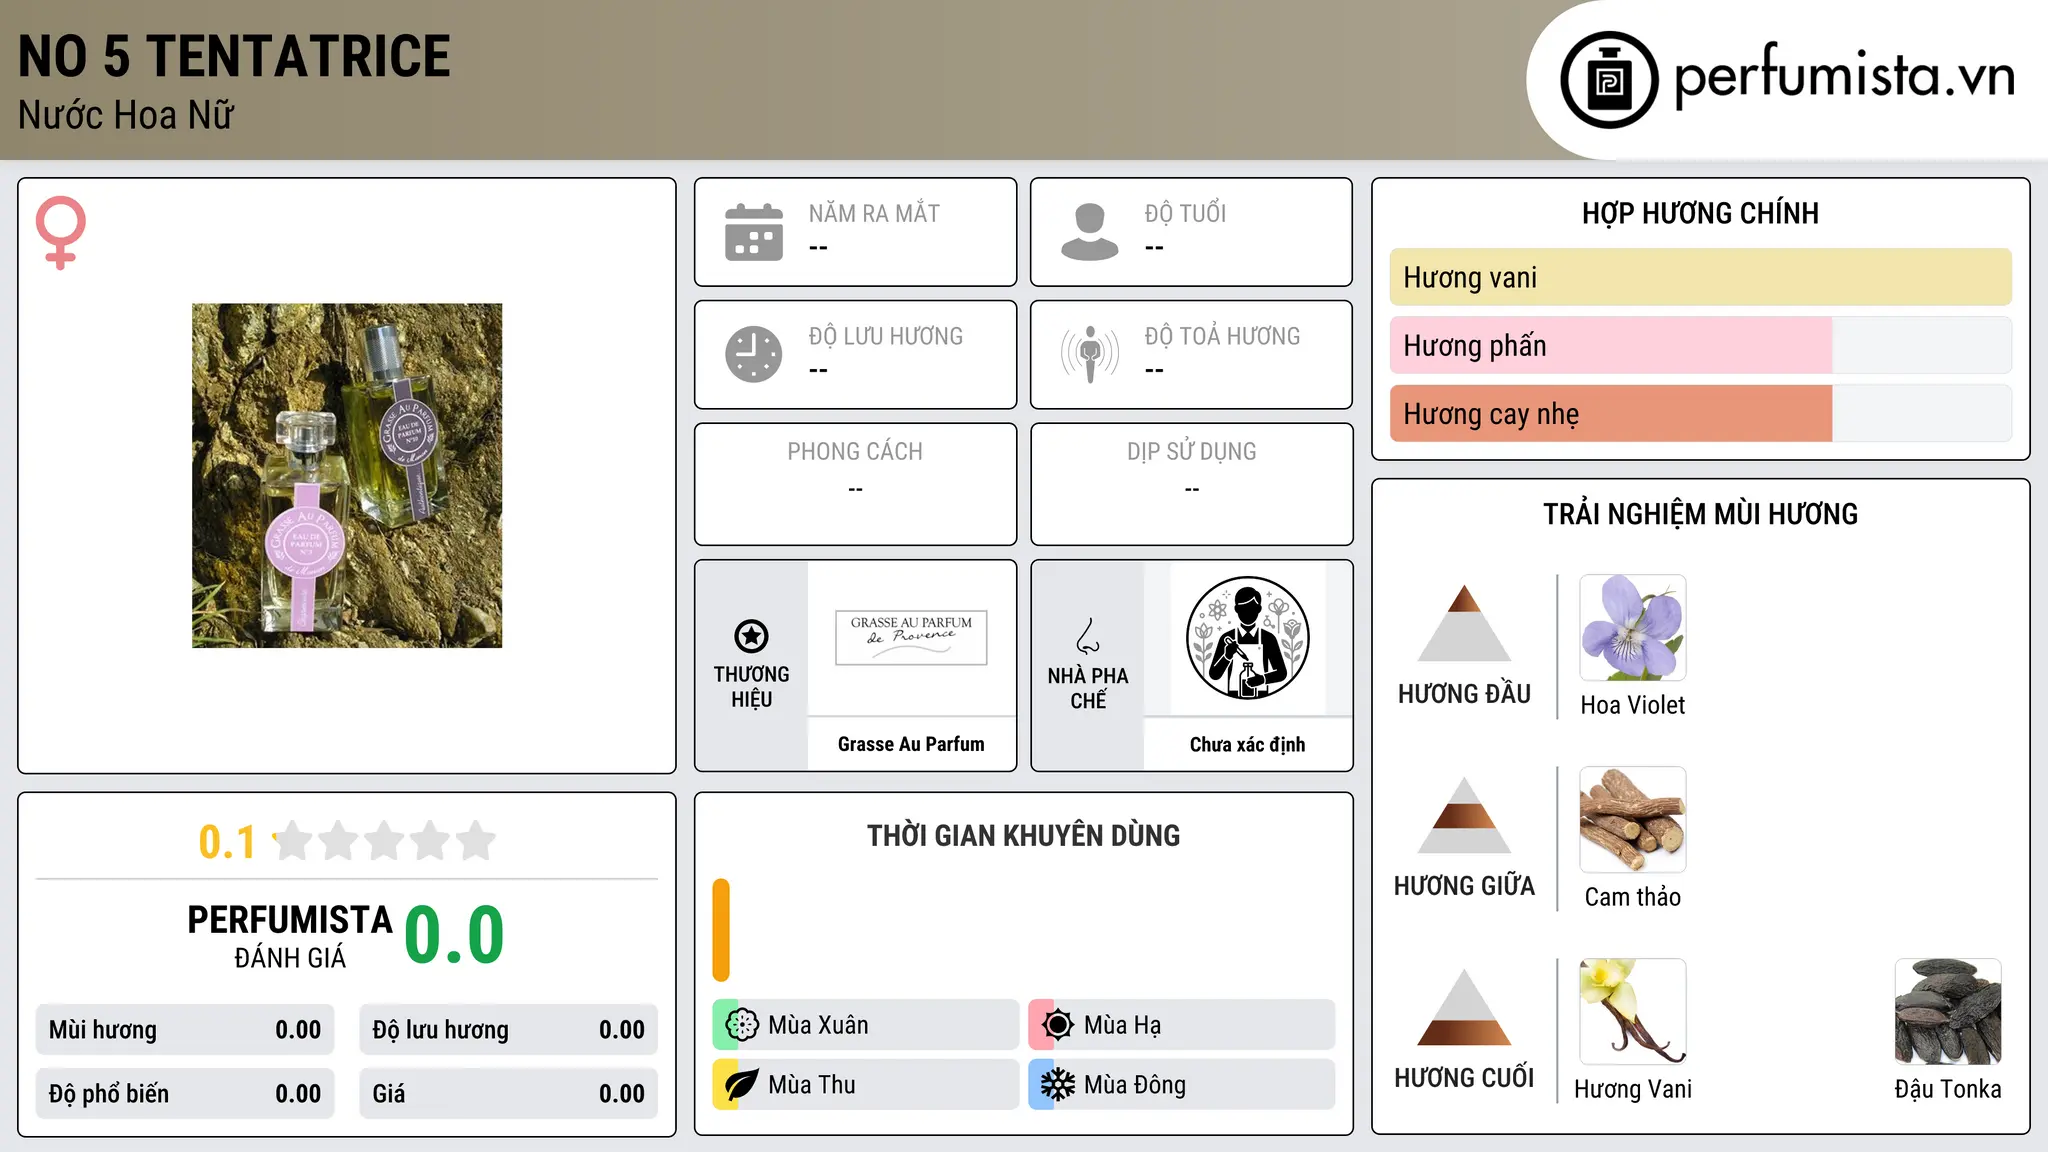
Task: Click the Độ phổ biến 0.00 score row
Action: [185, 1094]
